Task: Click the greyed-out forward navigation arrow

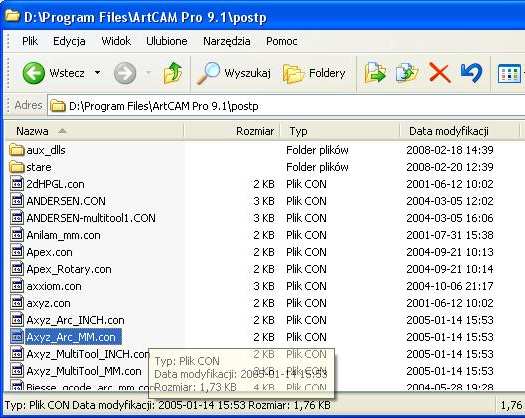Action: click(125, 73)
